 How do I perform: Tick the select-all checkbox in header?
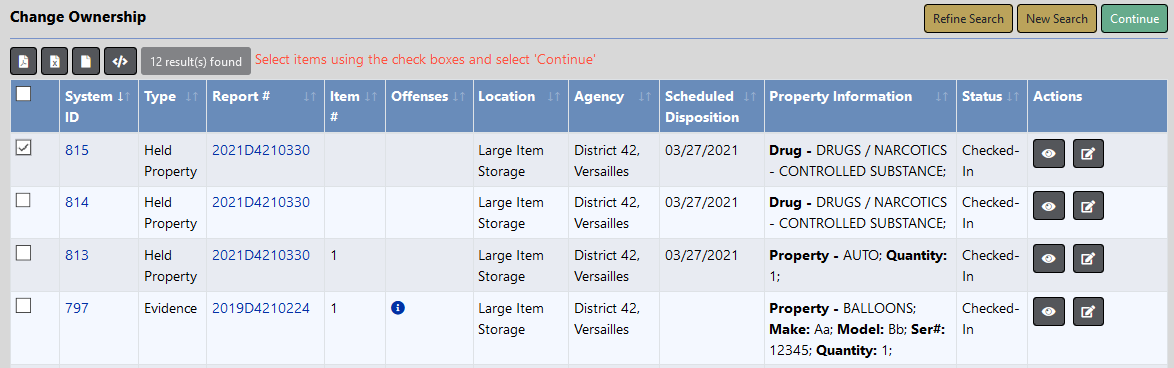[x=23, y=93]
